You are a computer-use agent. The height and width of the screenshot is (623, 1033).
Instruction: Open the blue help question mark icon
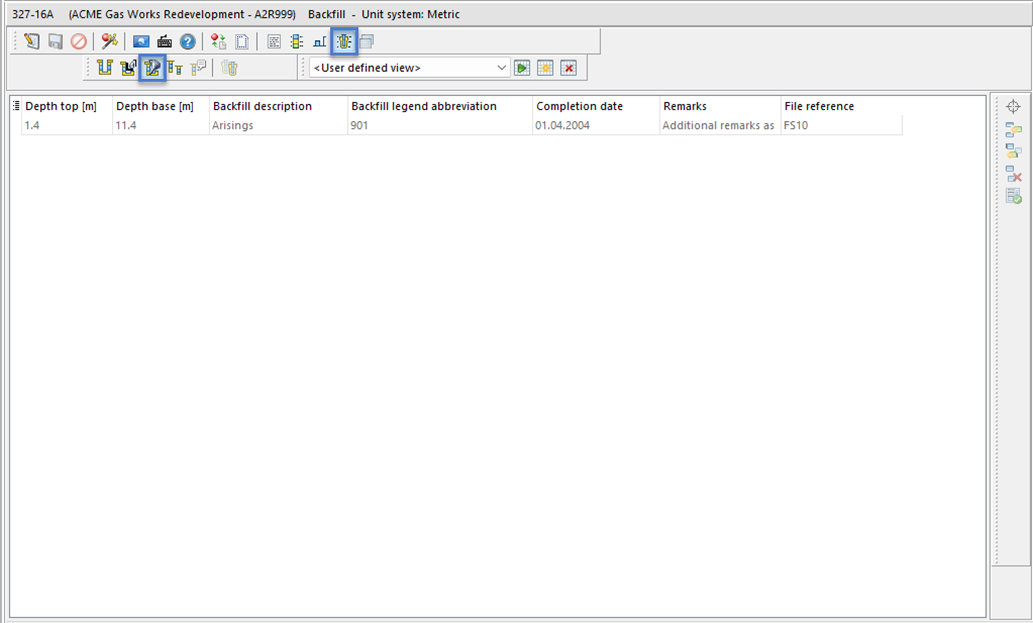tap(188, 42)
